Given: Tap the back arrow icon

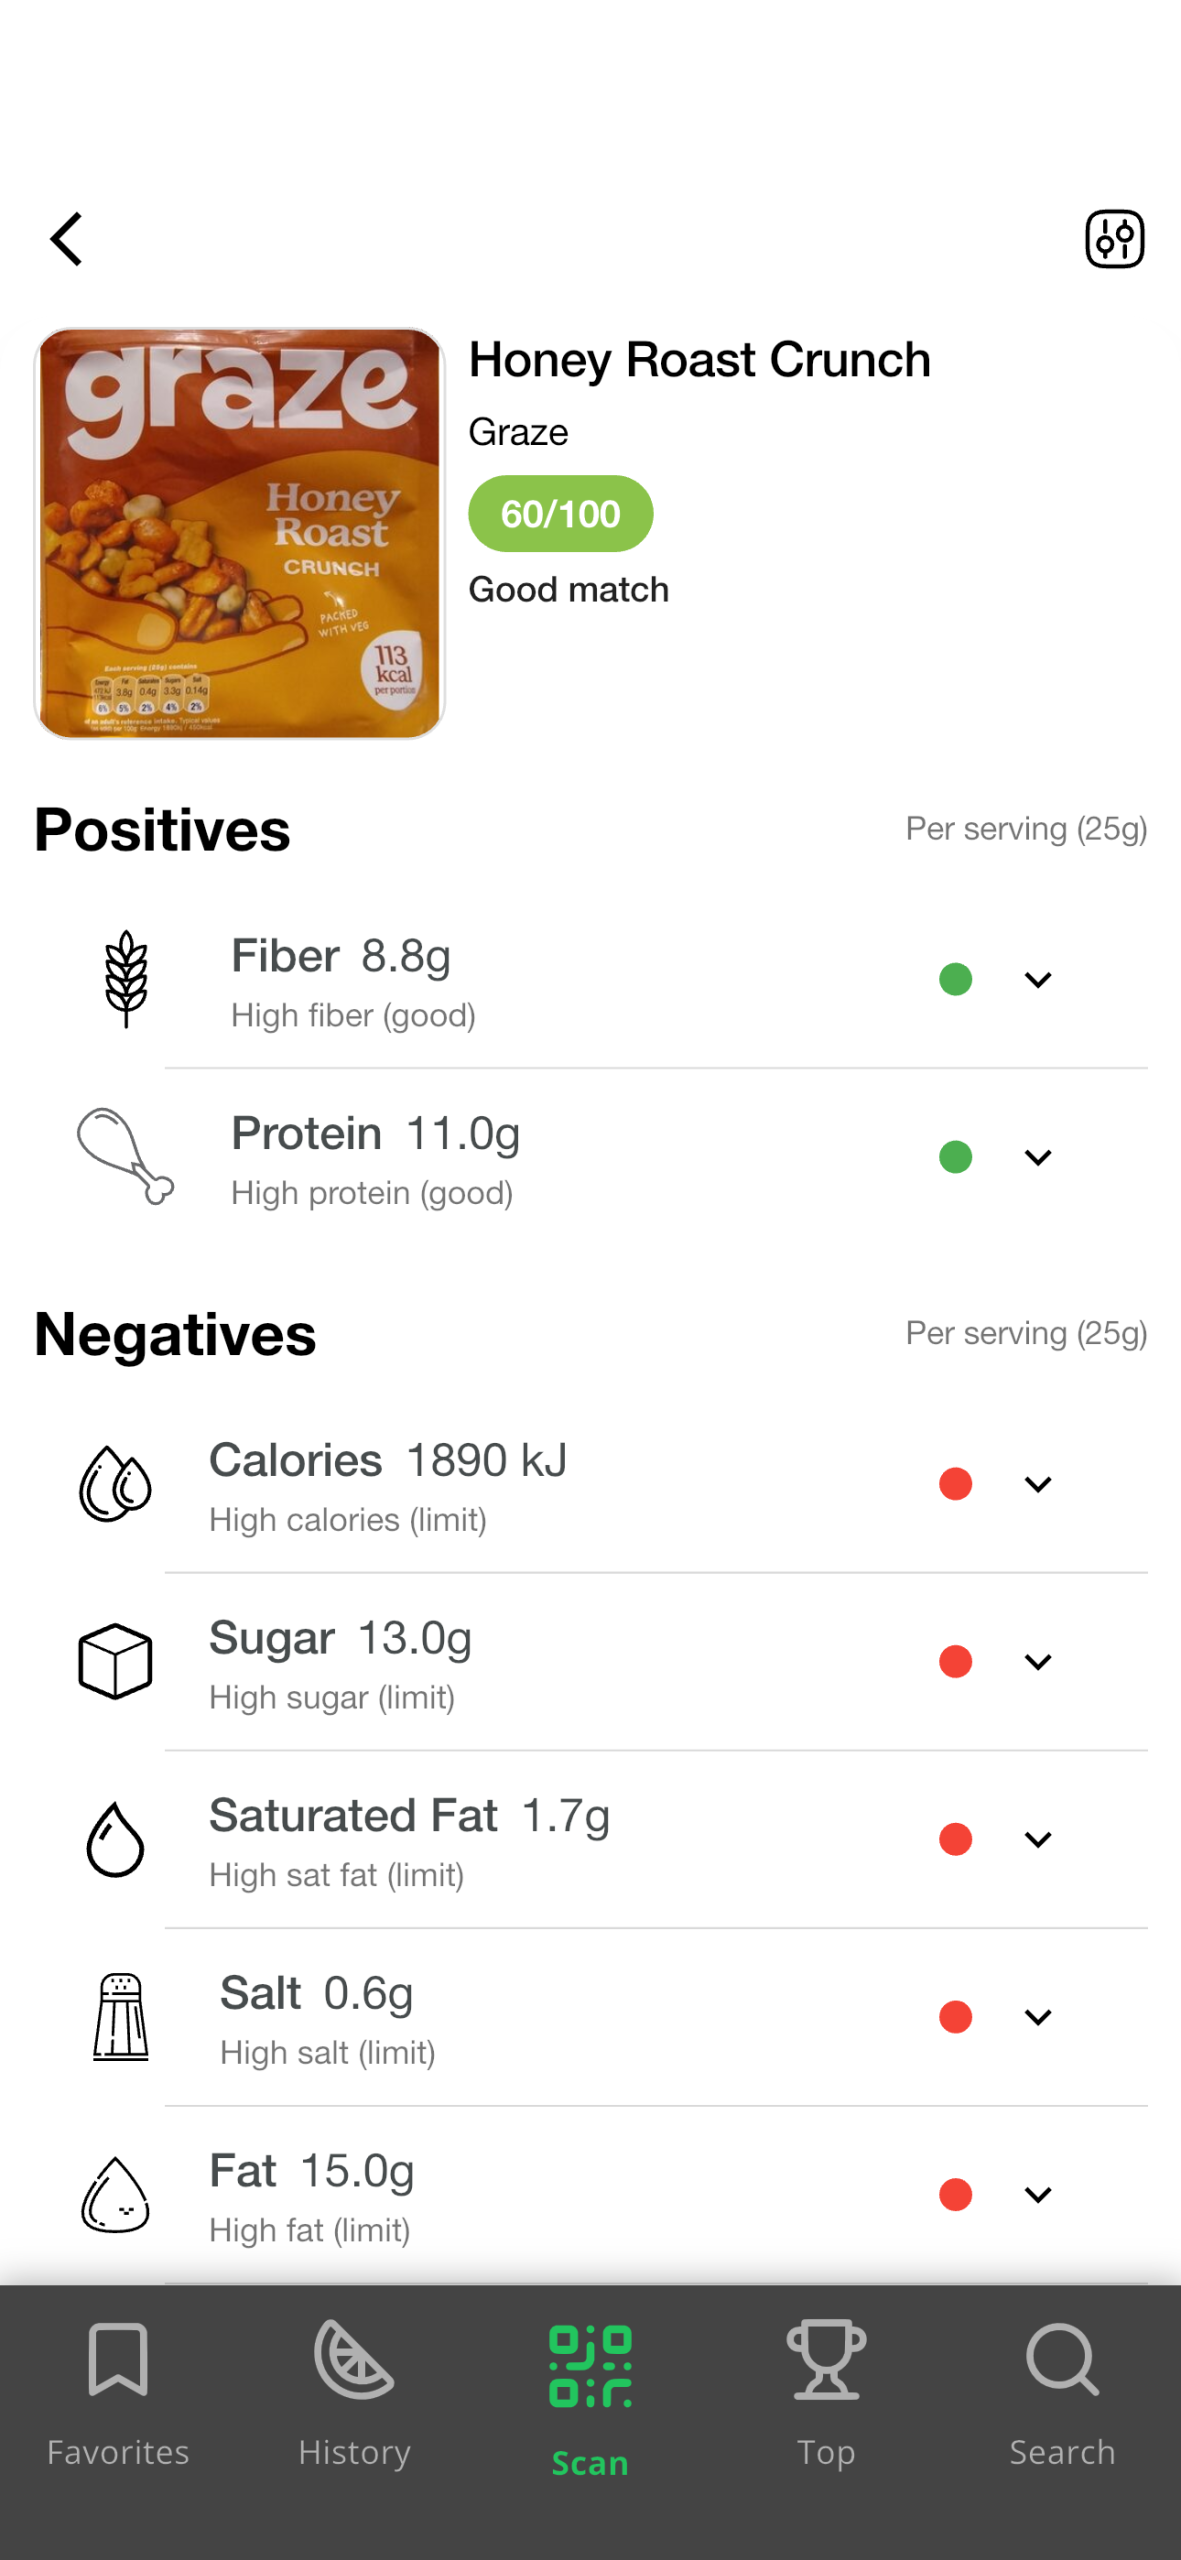Looking at the screenshot, I should pos(66,239).
